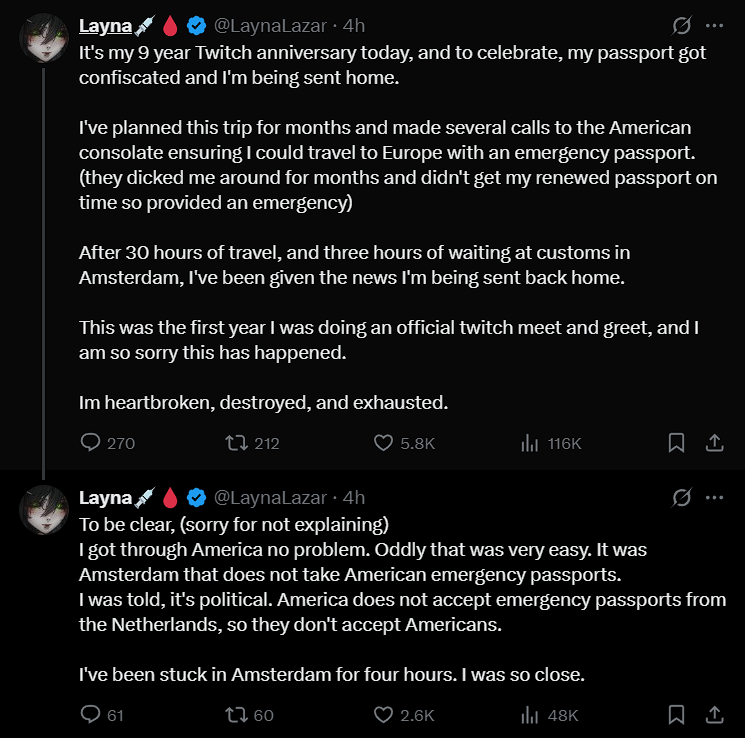Open more options menu on second tweet
This screenshot has height=738, width=745.
coord(714,497)
